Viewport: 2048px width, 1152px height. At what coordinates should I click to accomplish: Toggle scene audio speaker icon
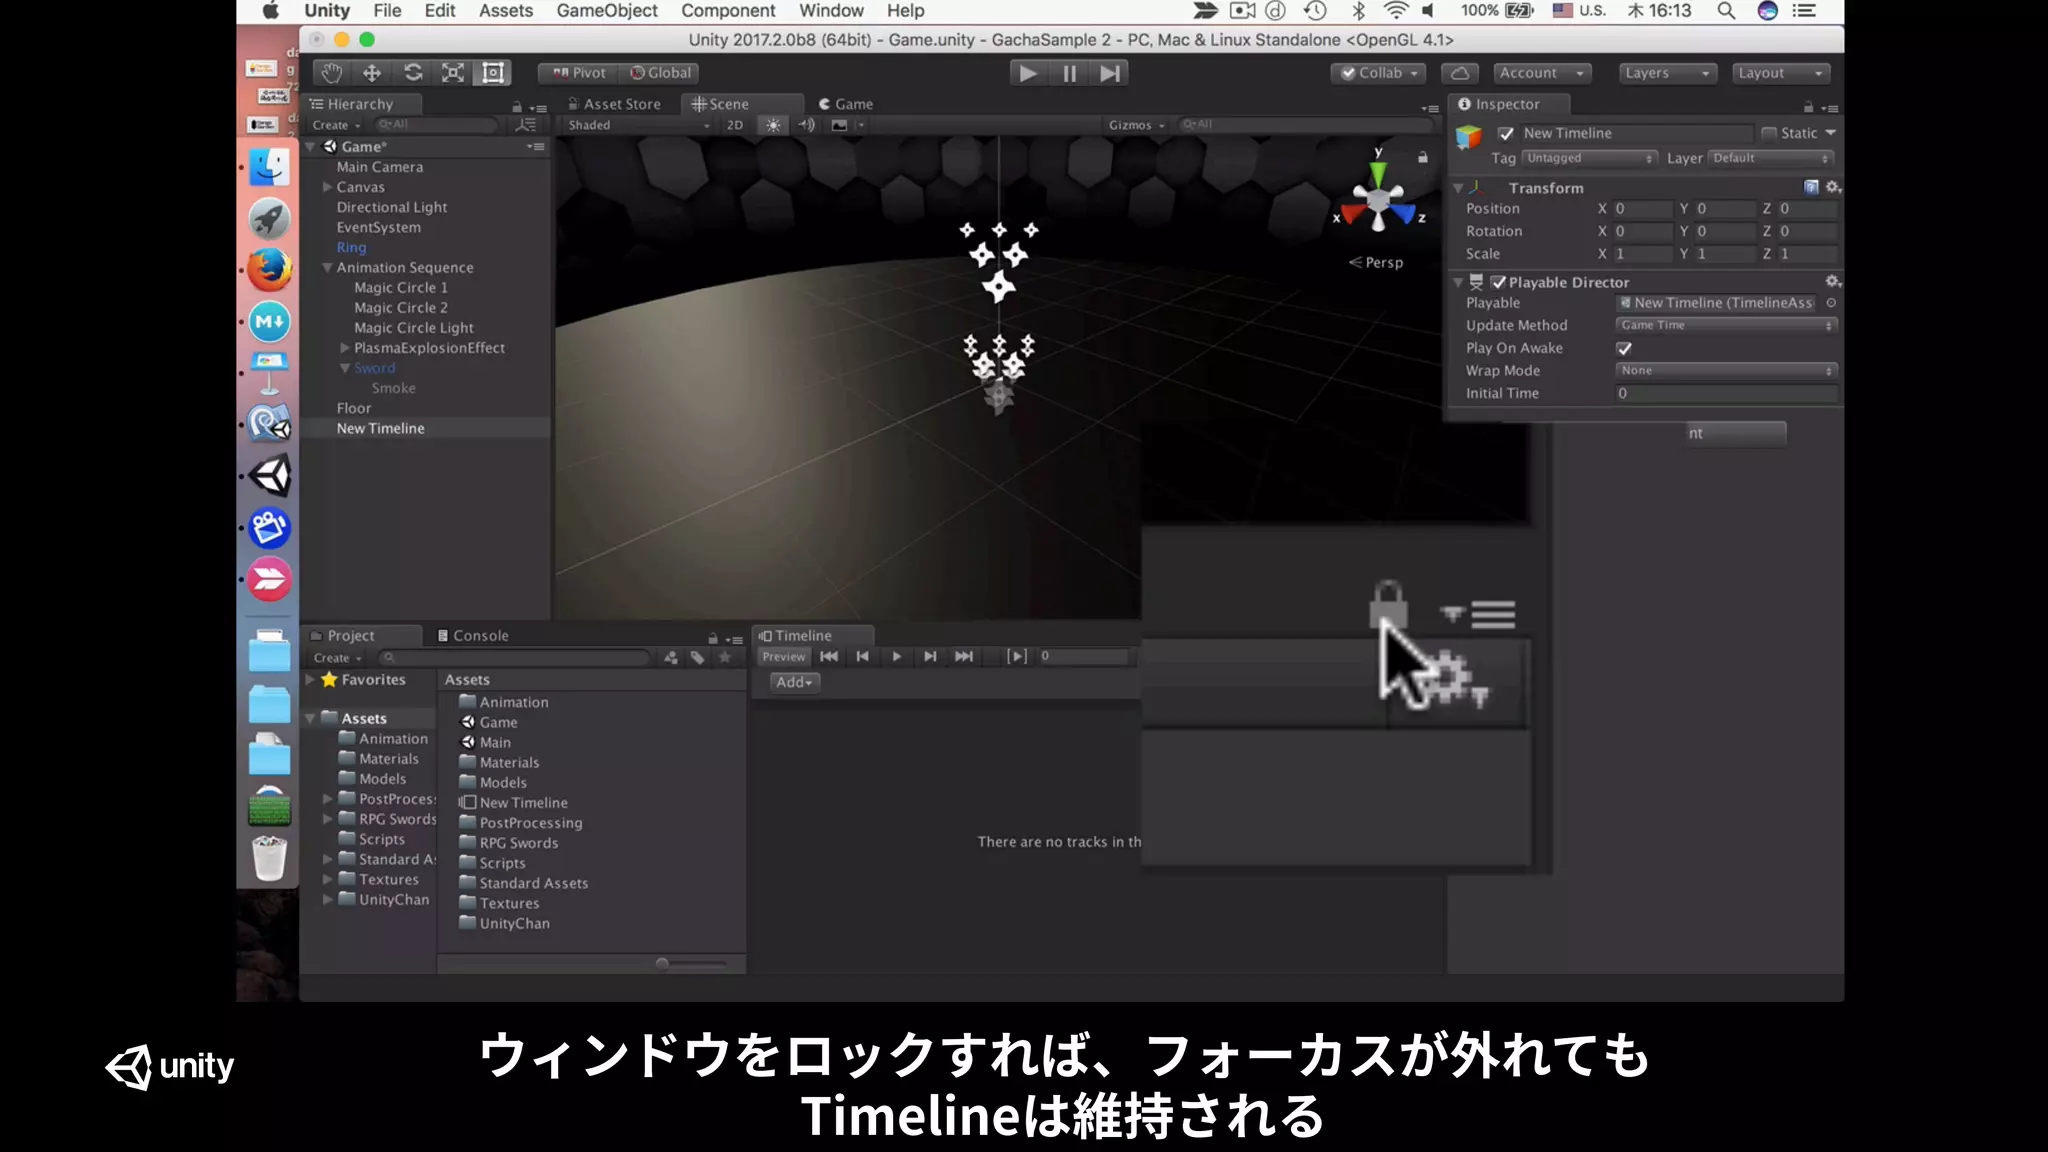(806, 125)
